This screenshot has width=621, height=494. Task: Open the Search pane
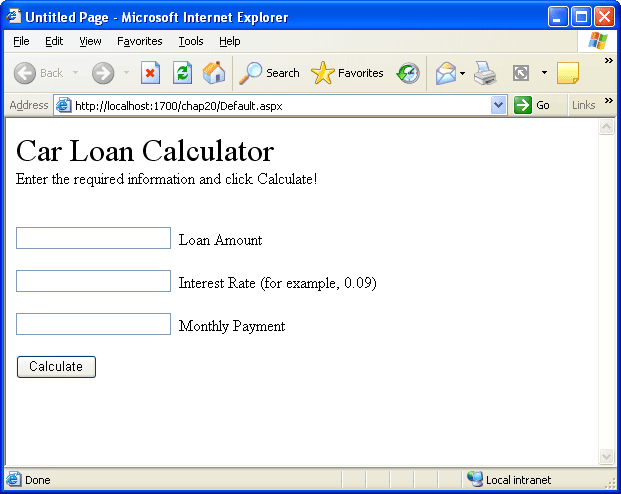coord(269,73)
